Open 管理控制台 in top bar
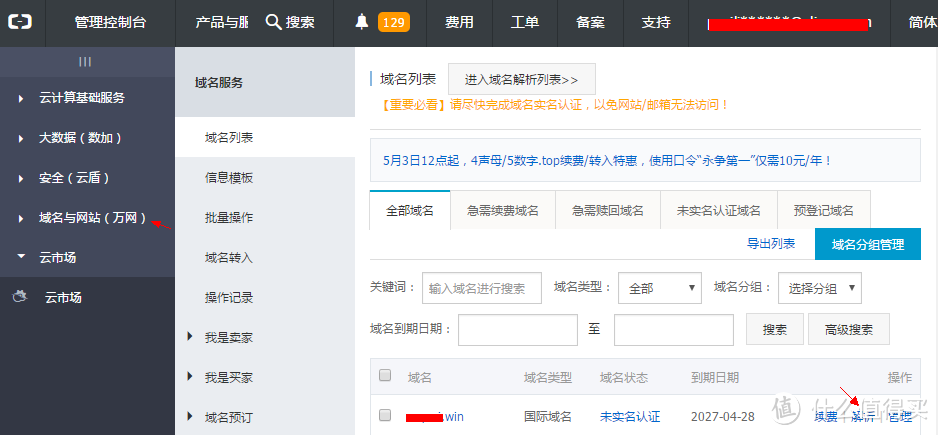Image resolution: width=938 pixels, height=435 pixels. tap(111, 23)
